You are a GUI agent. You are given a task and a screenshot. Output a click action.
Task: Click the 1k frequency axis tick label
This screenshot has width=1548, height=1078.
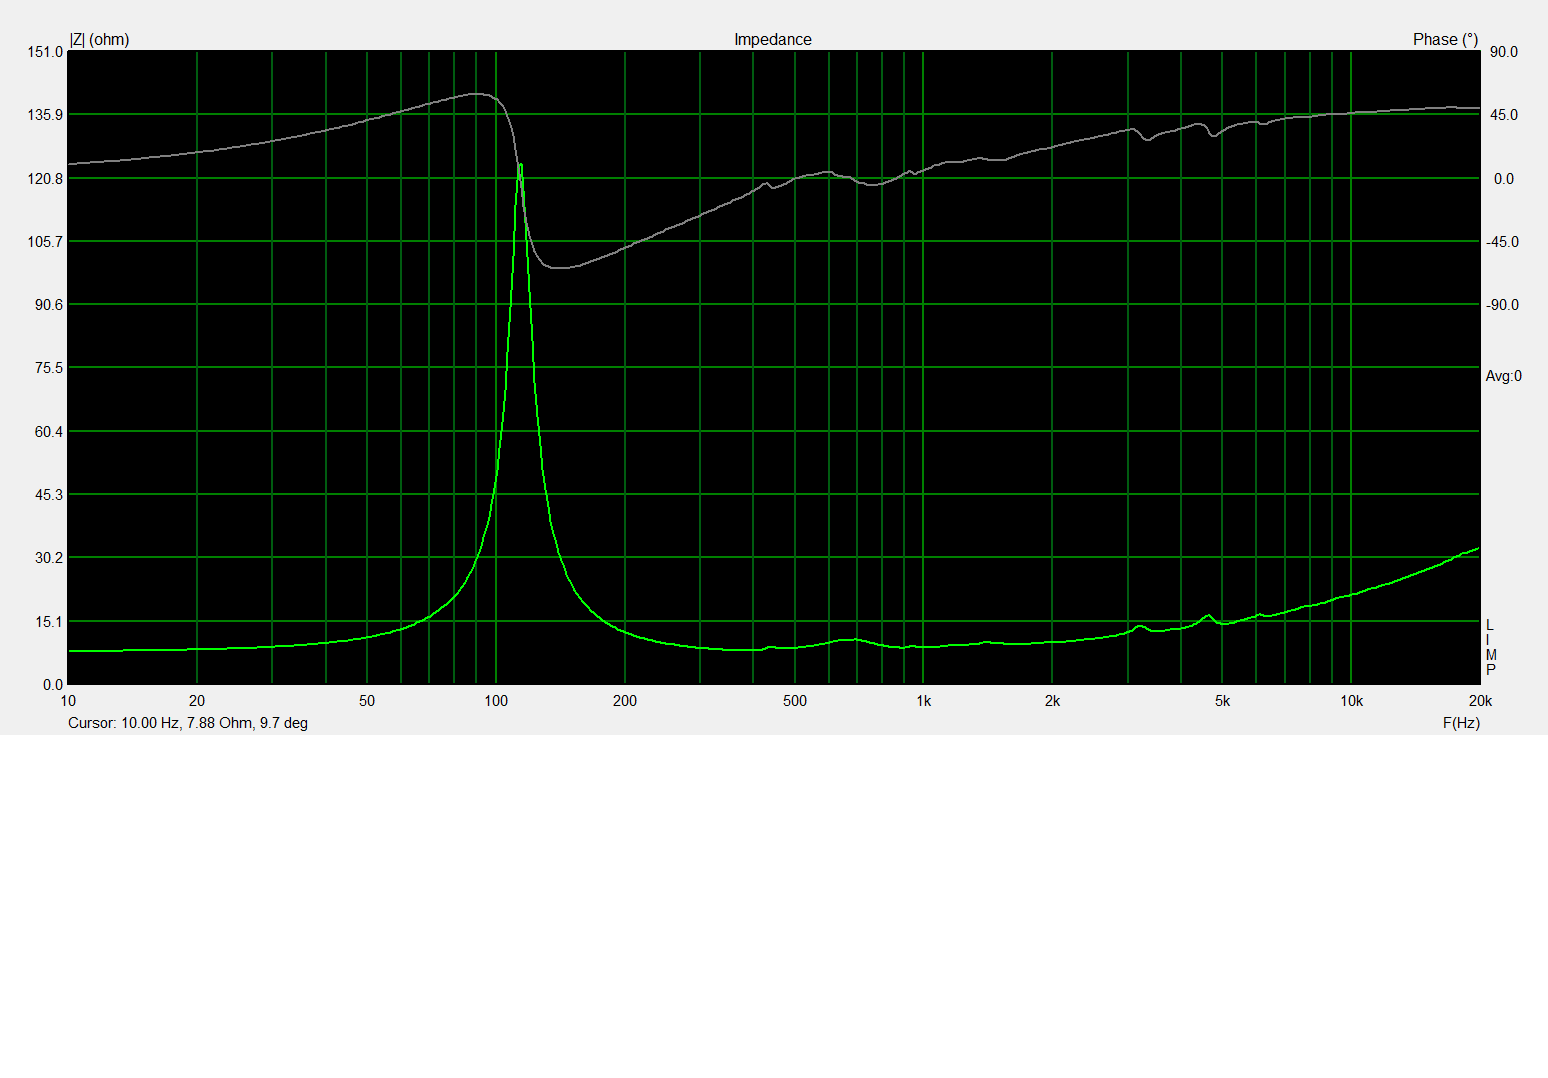pyautogui.click(x=923, y=701)
